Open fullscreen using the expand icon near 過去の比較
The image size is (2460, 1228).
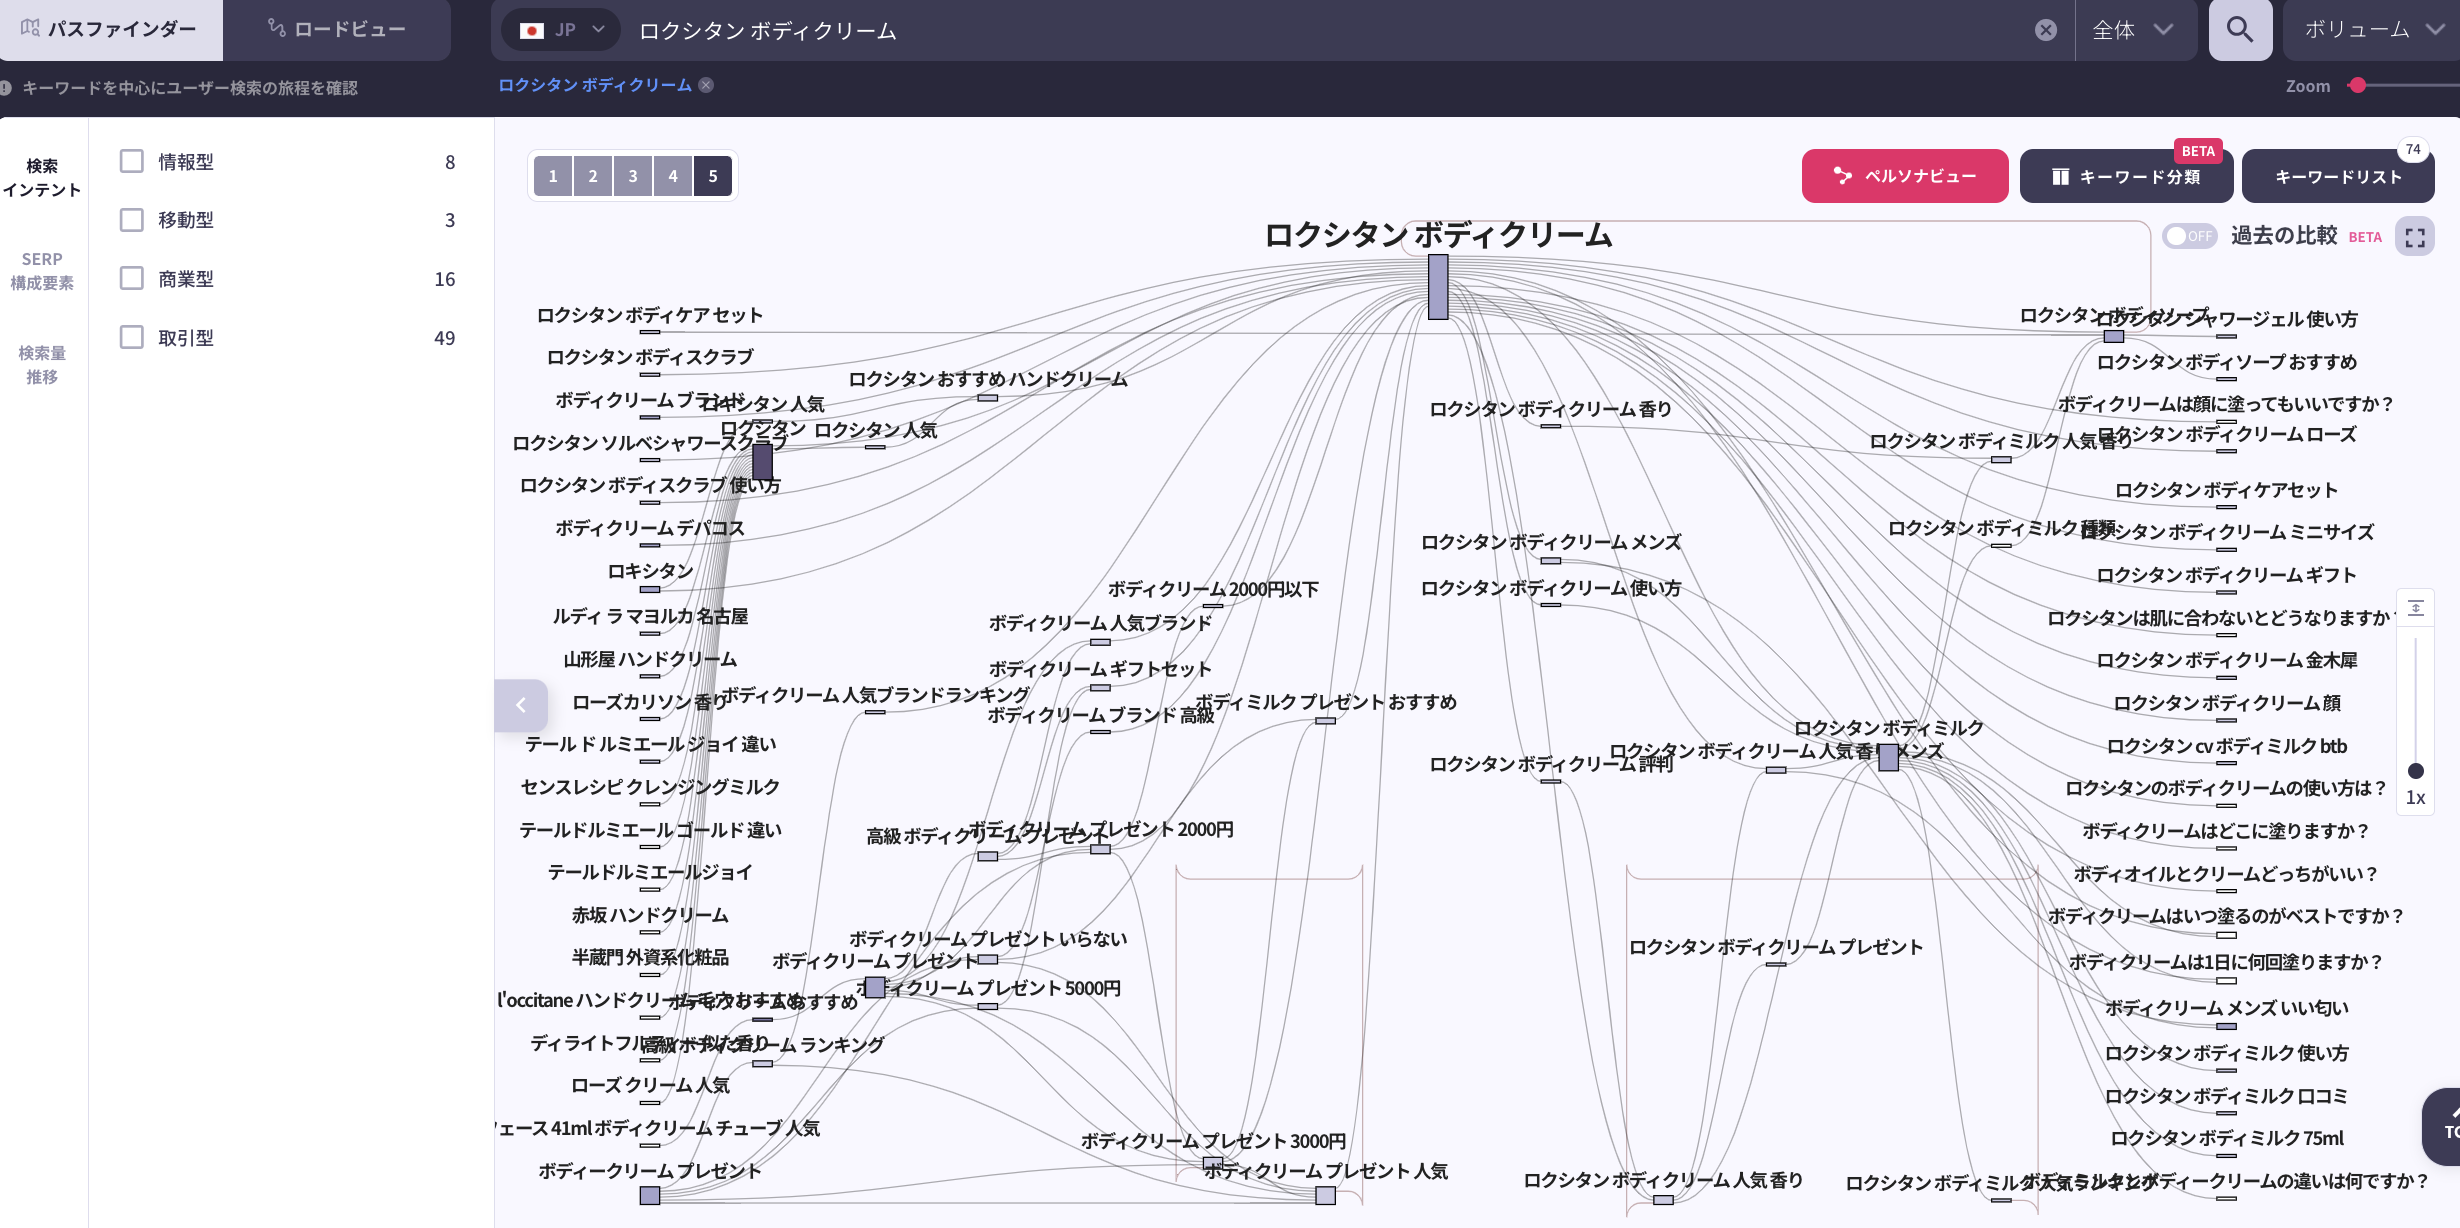2417,236
